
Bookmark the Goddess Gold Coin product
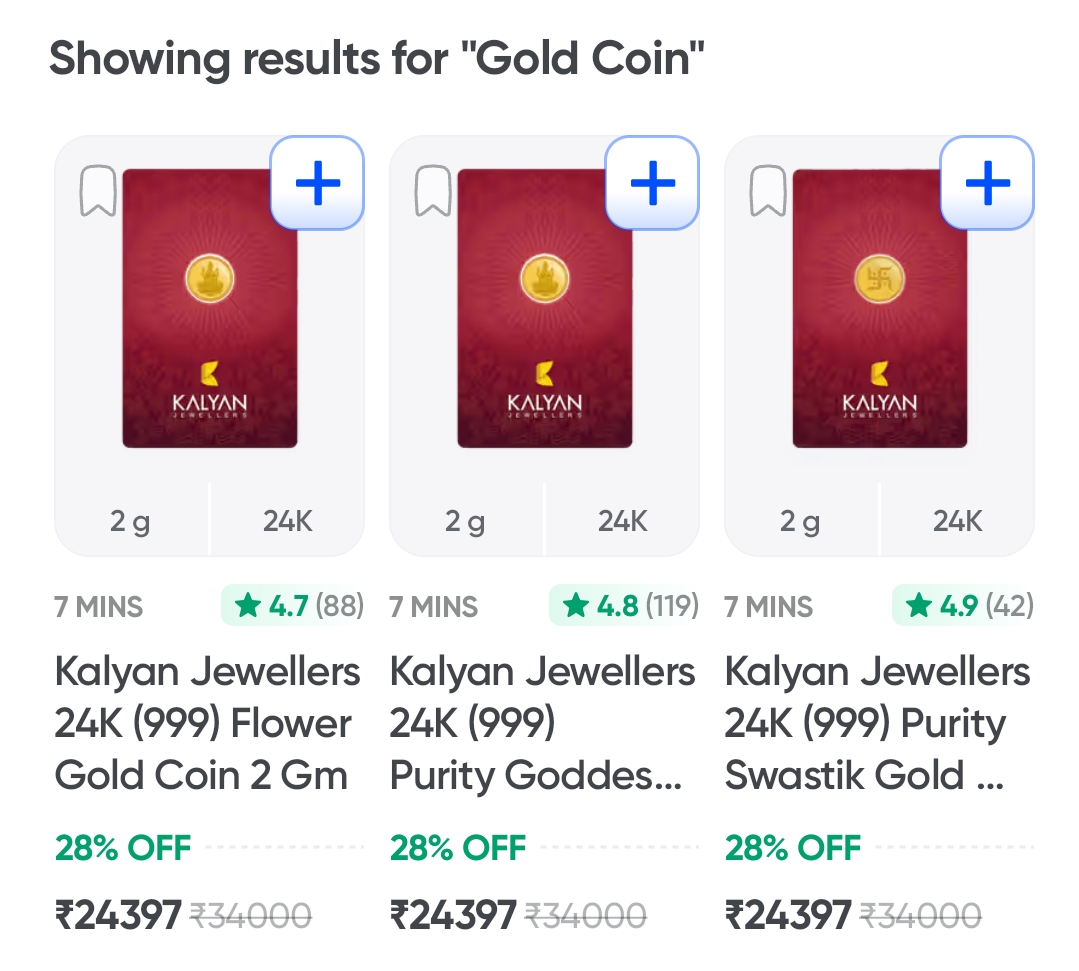433,192
